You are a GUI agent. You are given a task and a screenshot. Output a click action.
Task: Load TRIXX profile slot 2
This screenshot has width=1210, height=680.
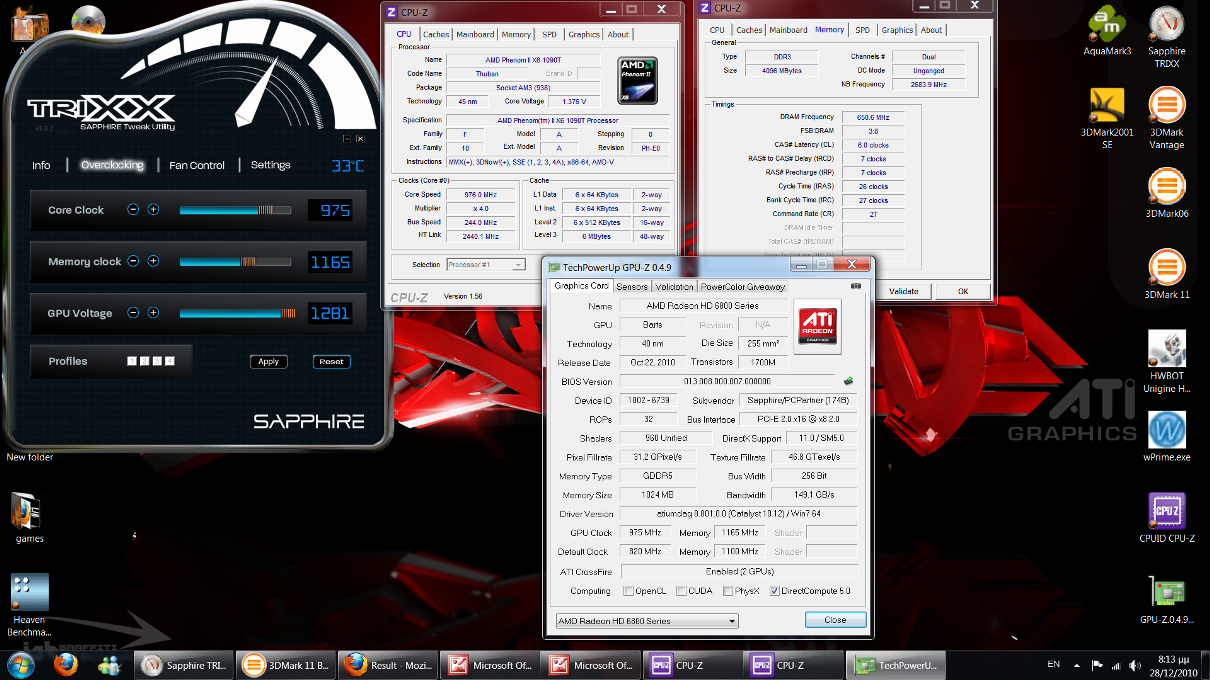tap(145, 361)
